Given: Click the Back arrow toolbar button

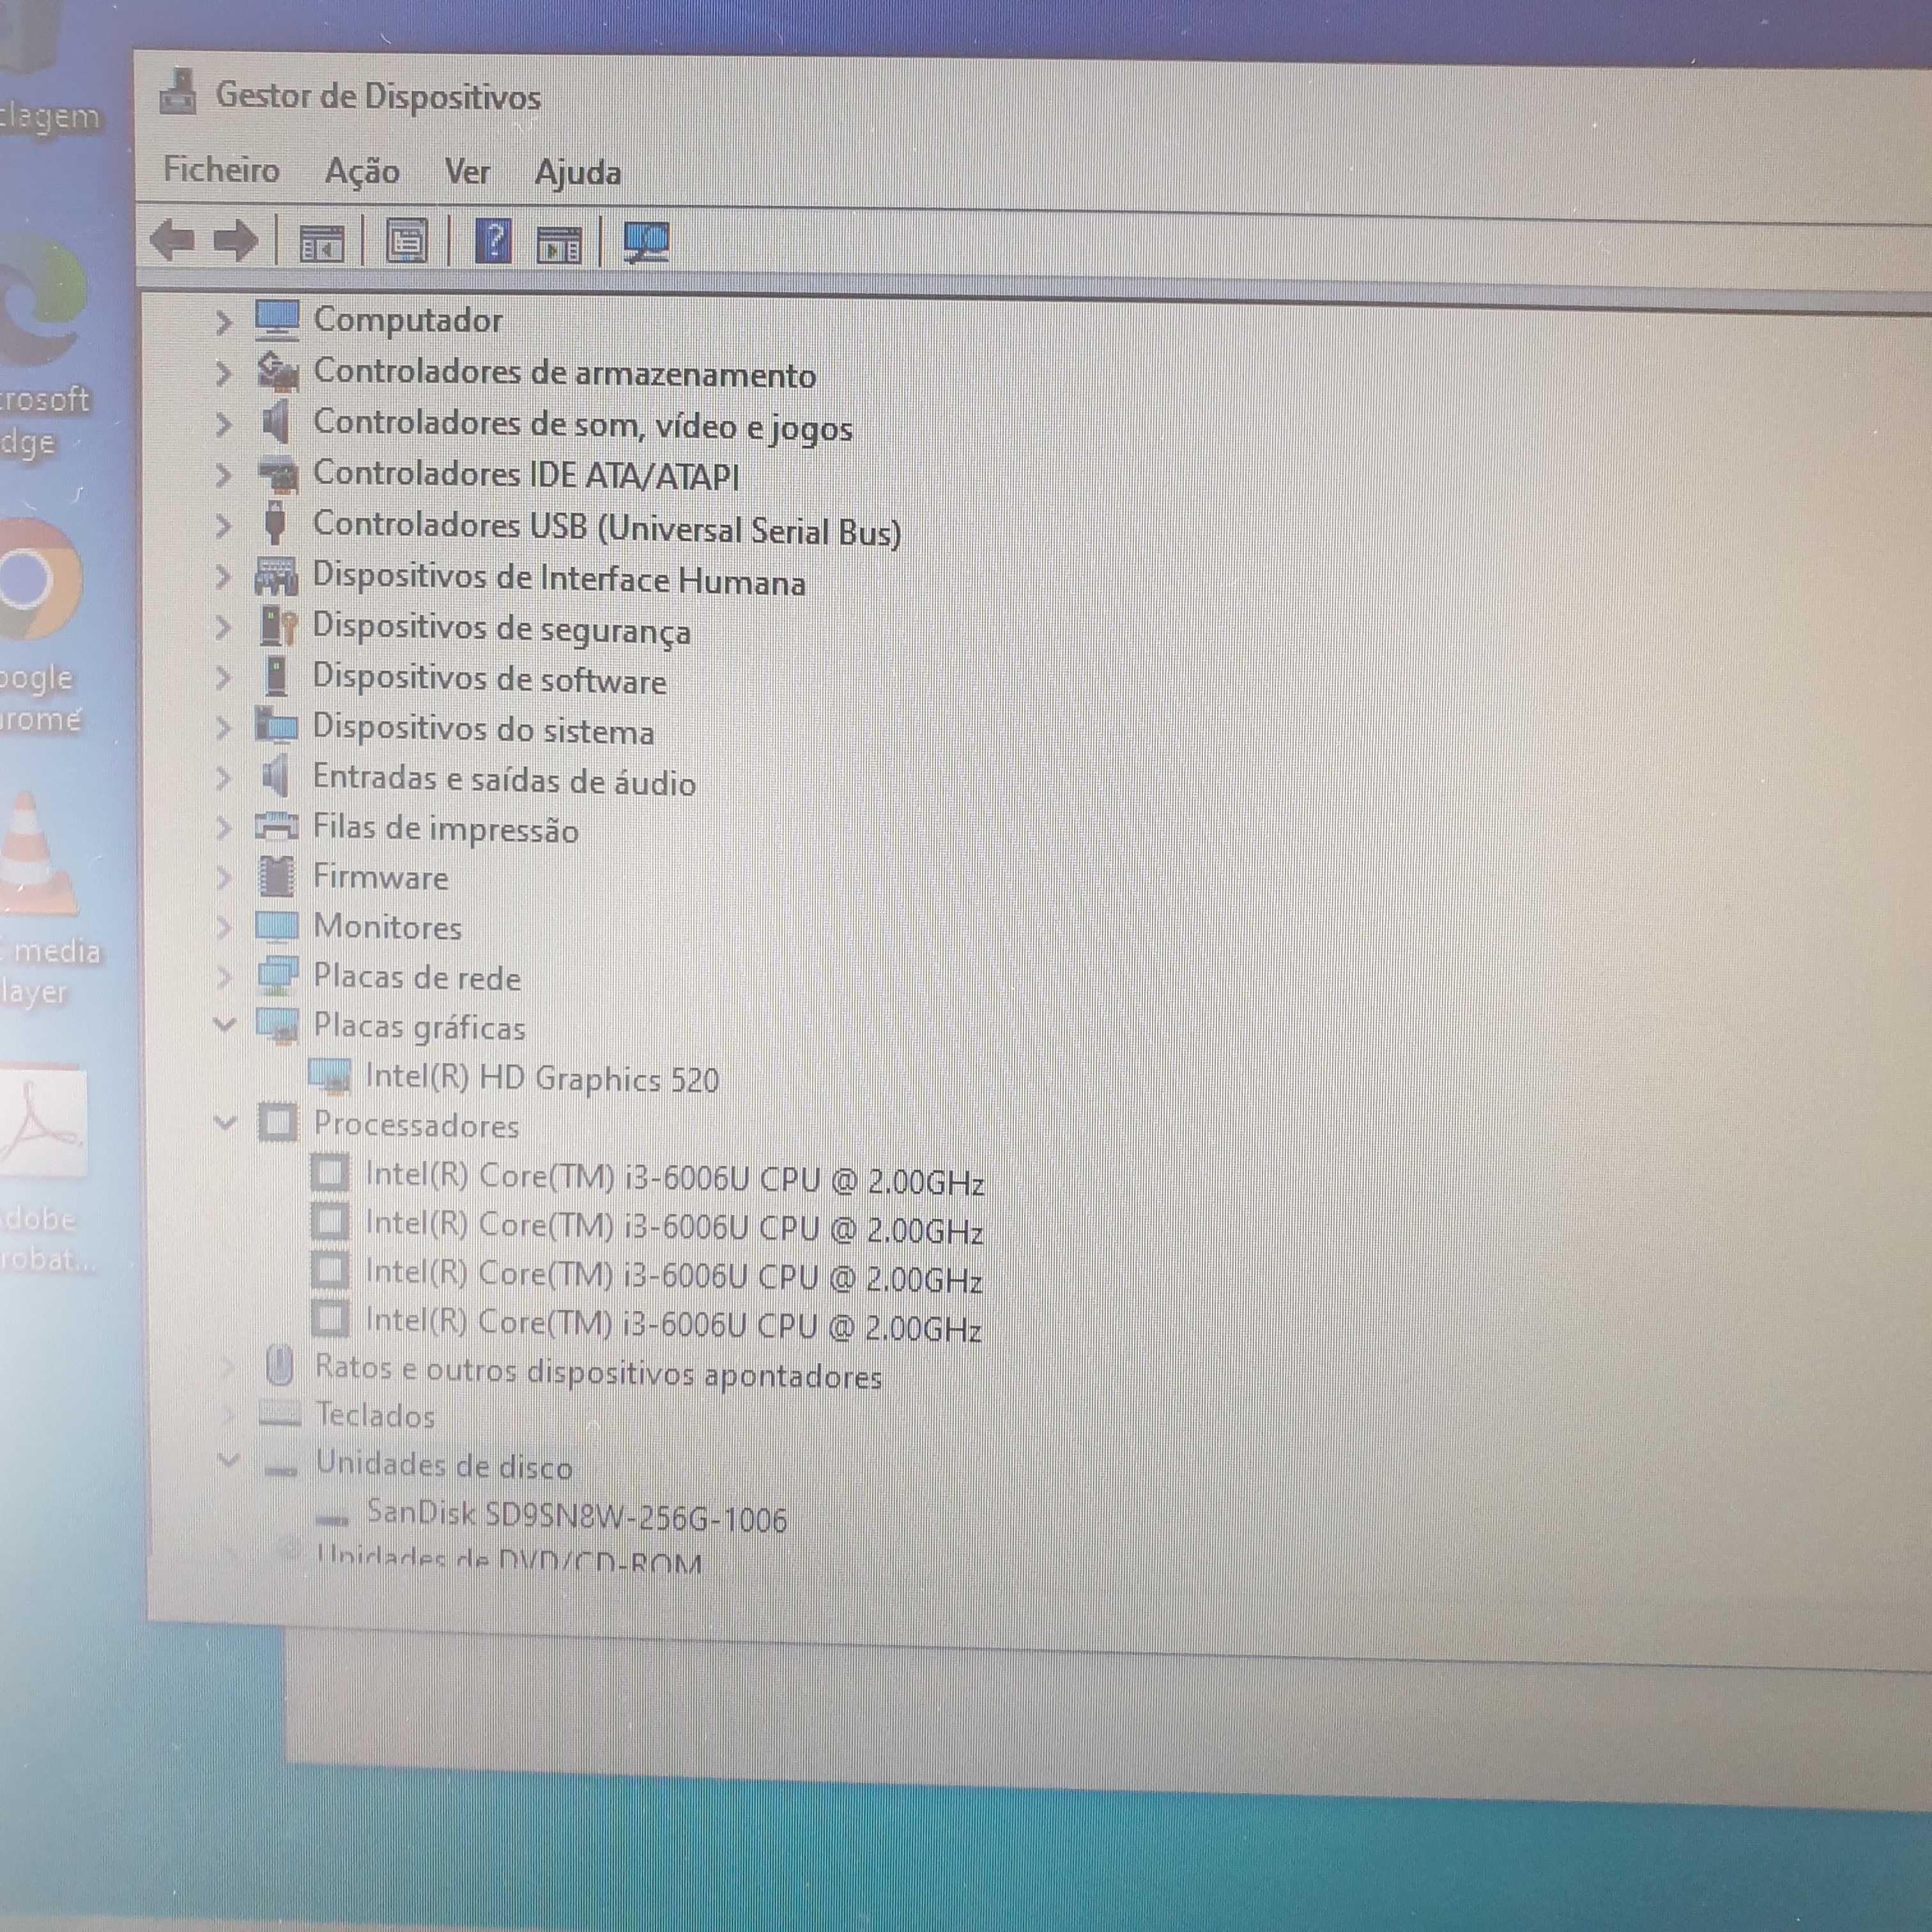Looking at the screenshot, I should (173, 240).
